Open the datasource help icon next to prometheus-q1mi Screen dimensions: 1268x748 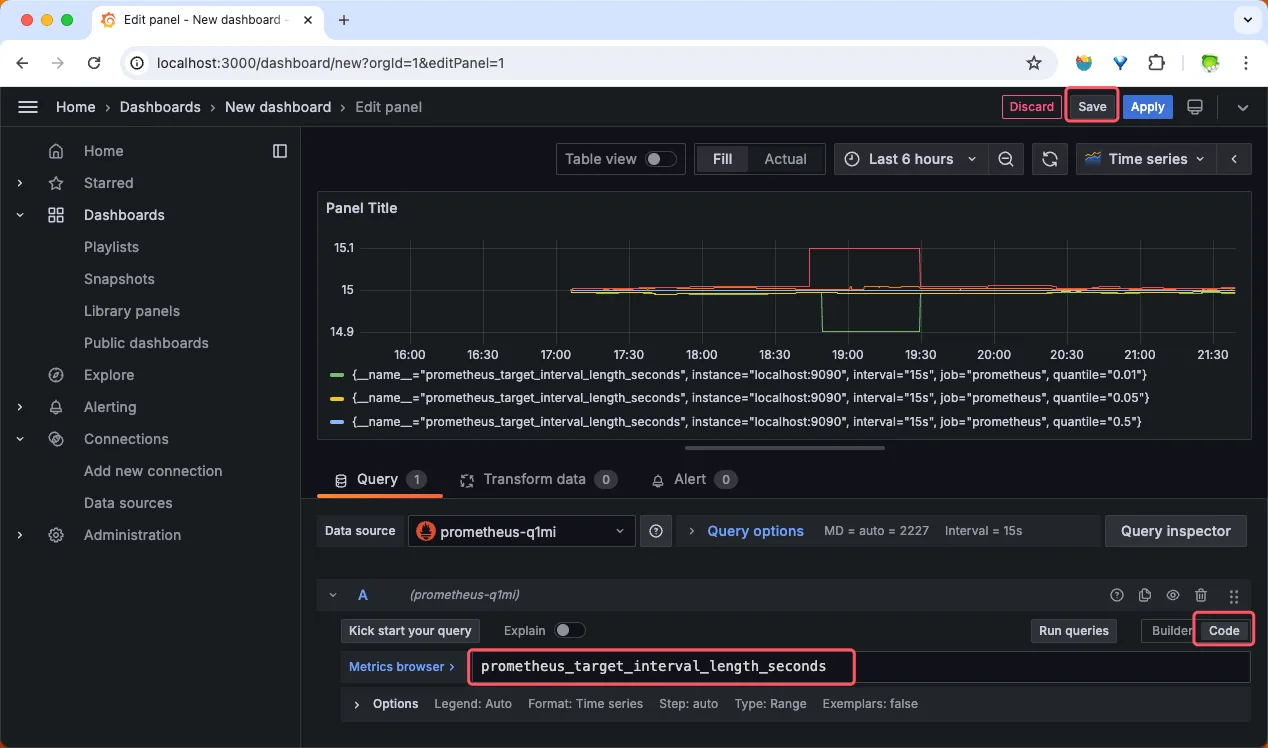pyautogui.click(x=656, y=531)
